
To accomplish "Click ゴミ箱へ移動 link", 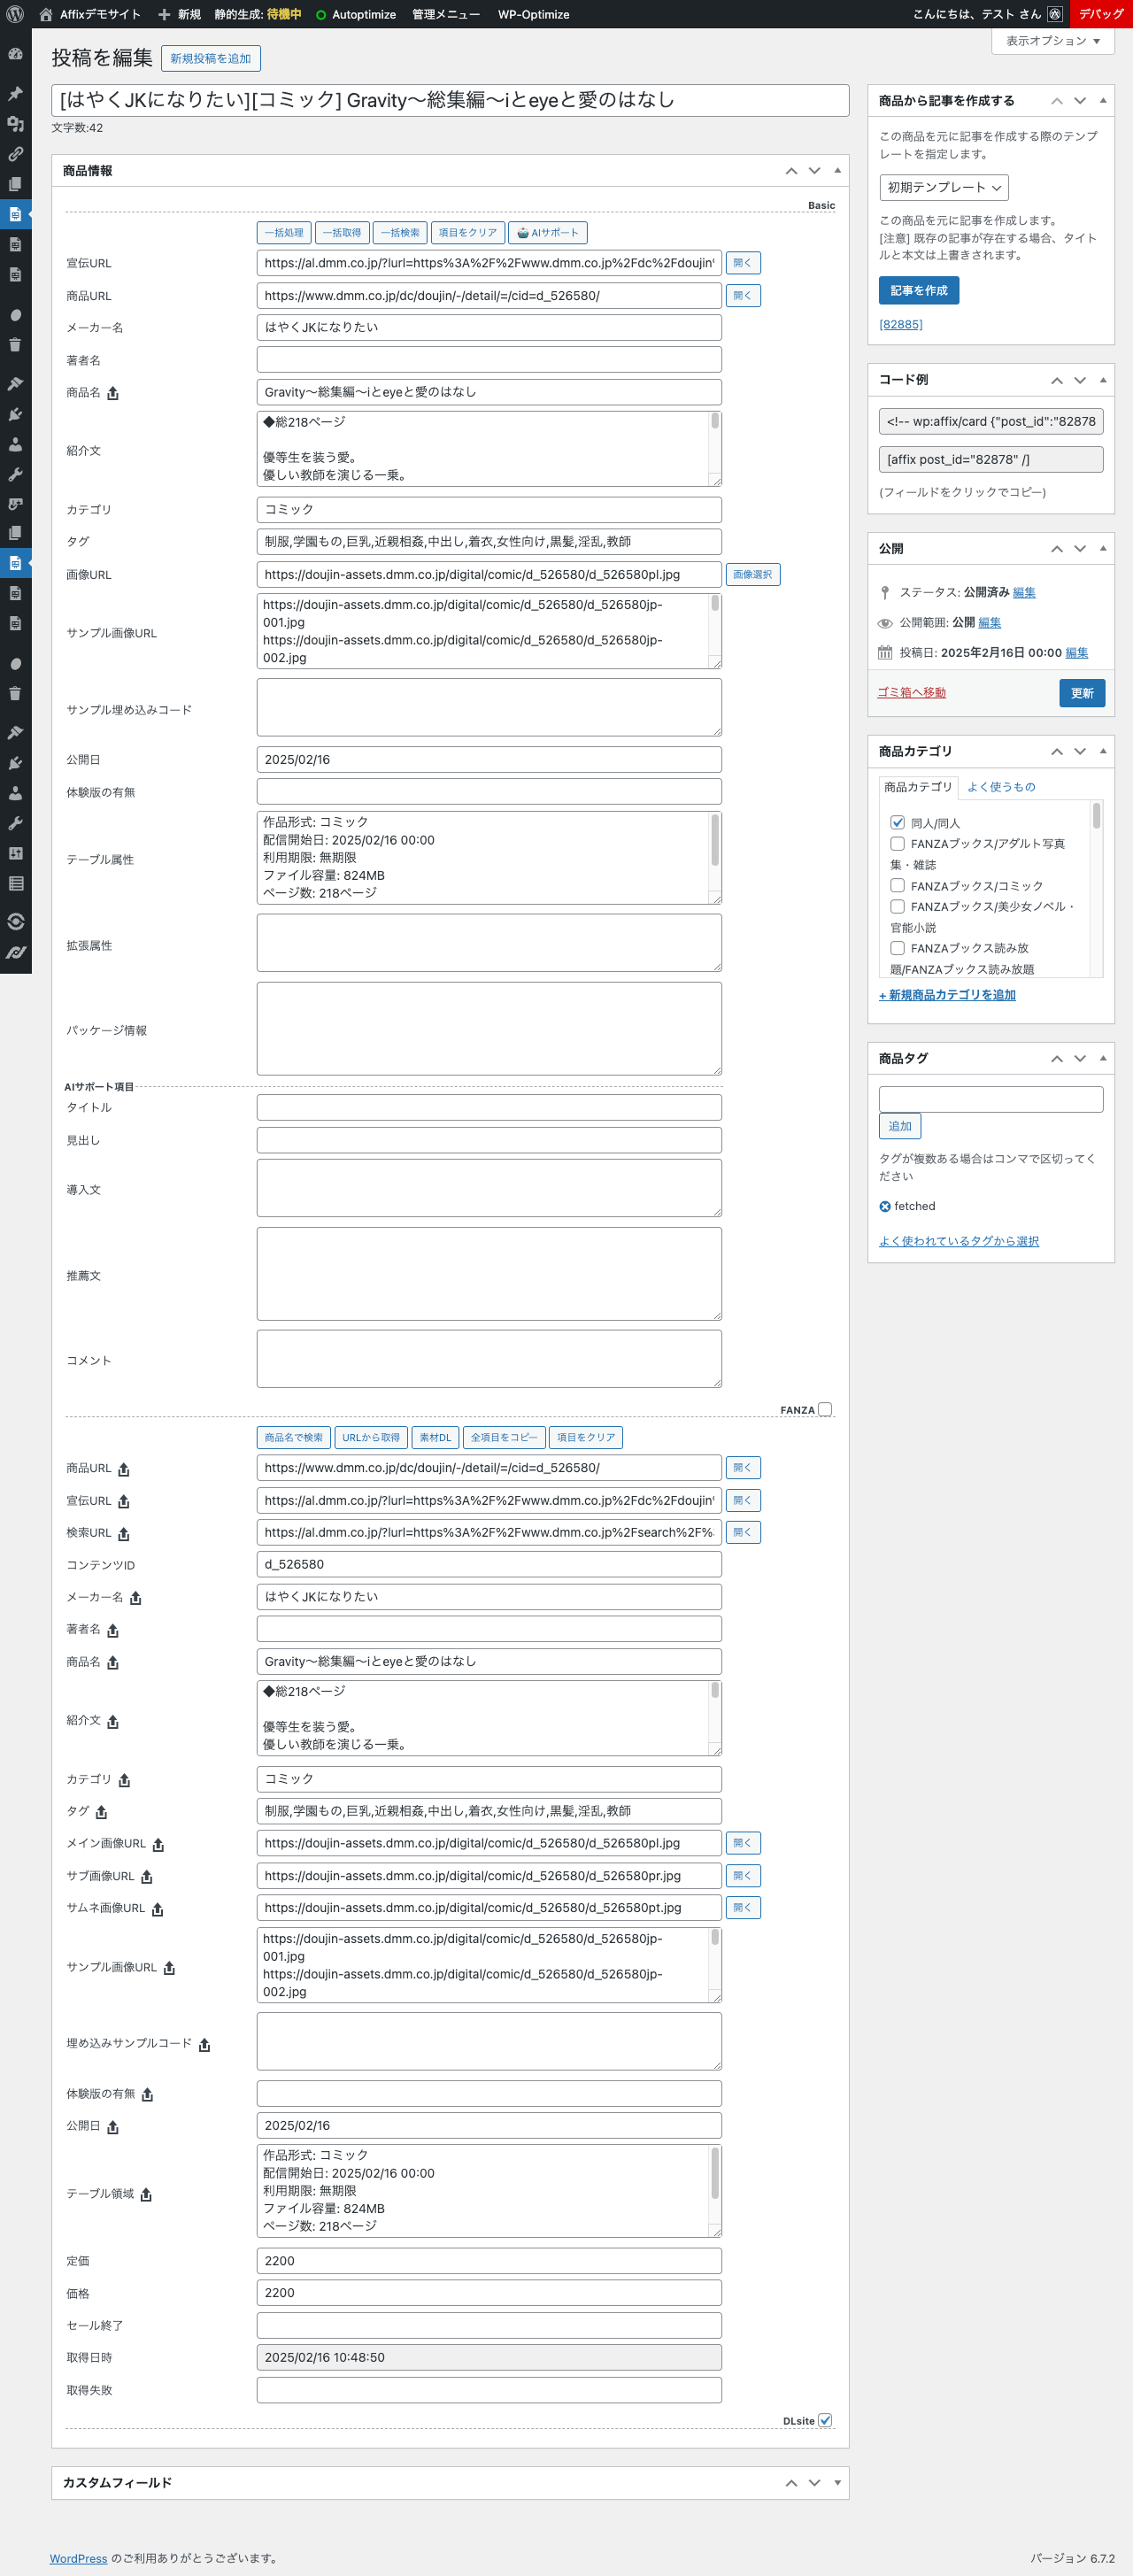I will point(912,693).
